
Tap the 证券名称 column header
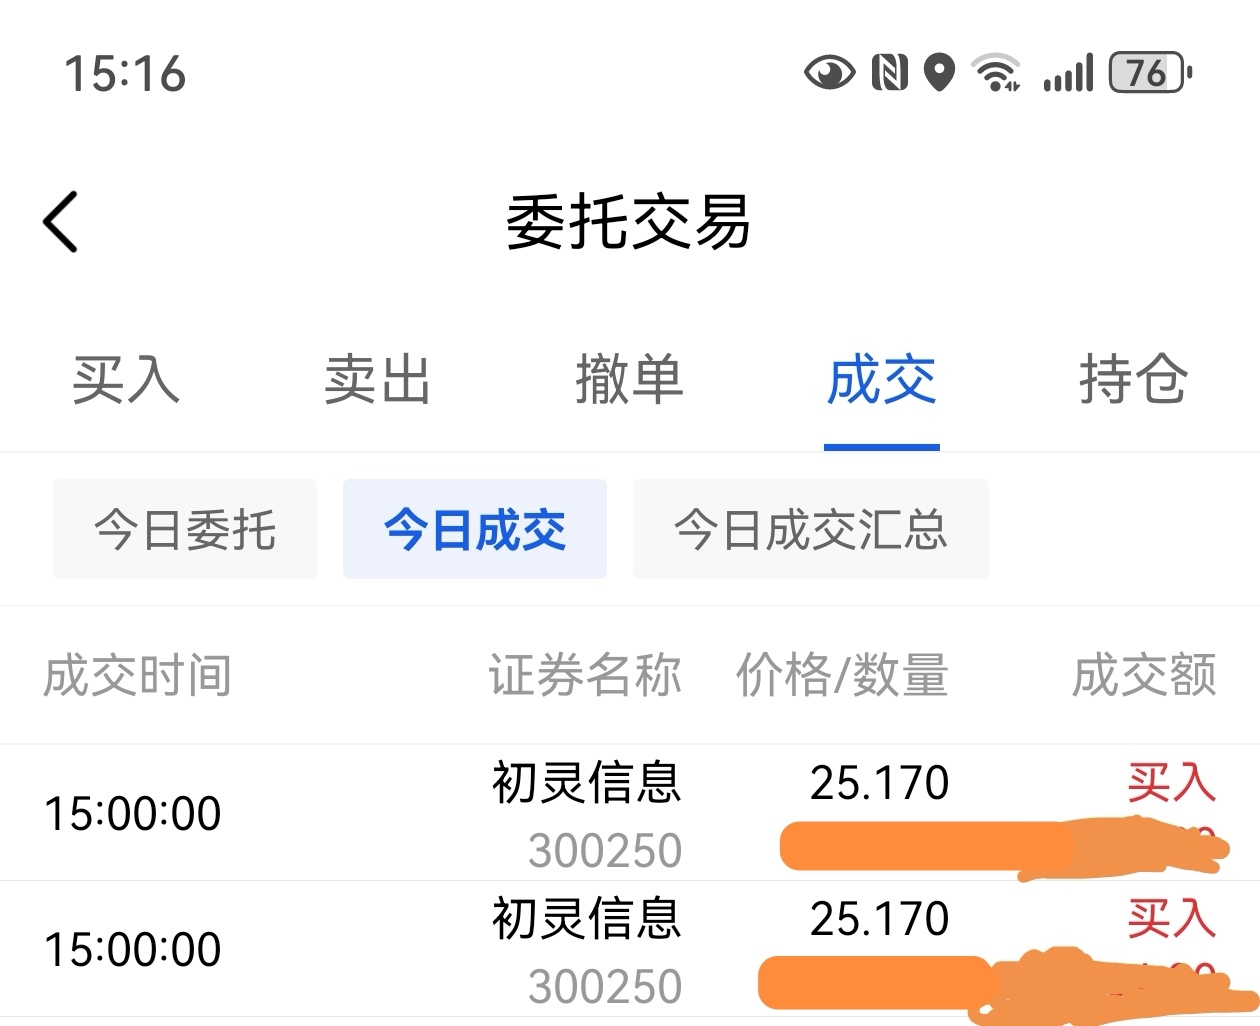[x=585, y=676]
